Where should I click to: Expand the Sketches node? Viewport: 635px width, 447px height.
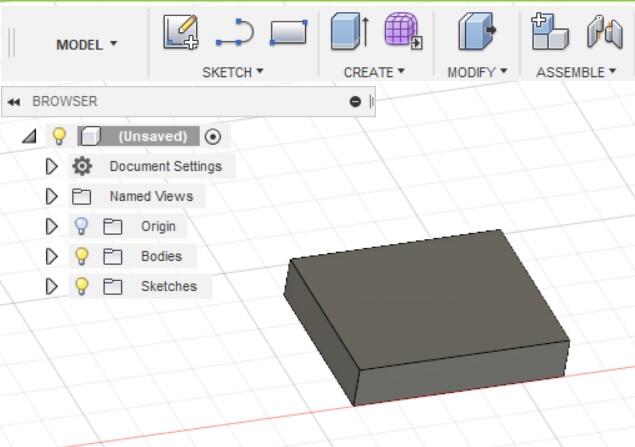[x=51, y=286]
